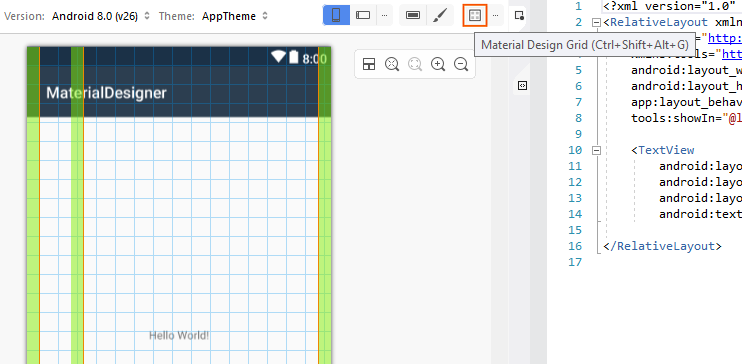Click the android:layout_w attribute on line 5

pos(686,70)
